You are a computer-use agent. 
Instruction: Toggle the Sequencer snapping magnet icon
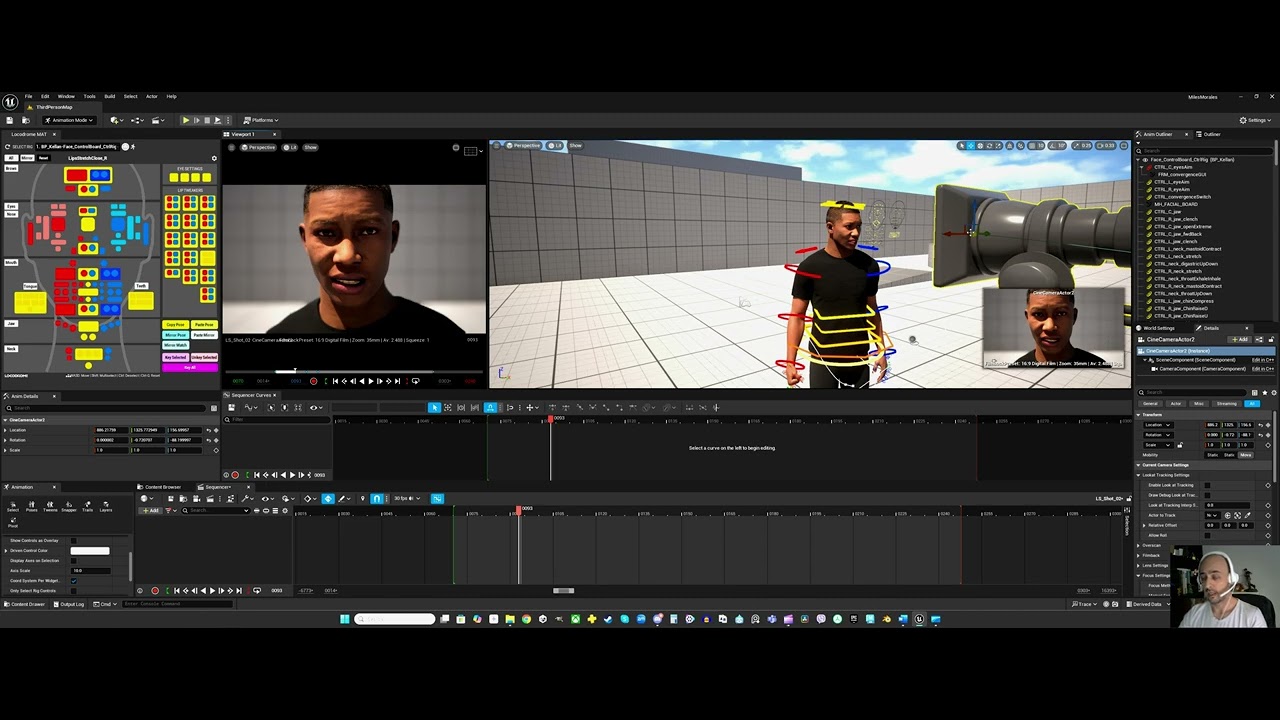tap(377, 499)
